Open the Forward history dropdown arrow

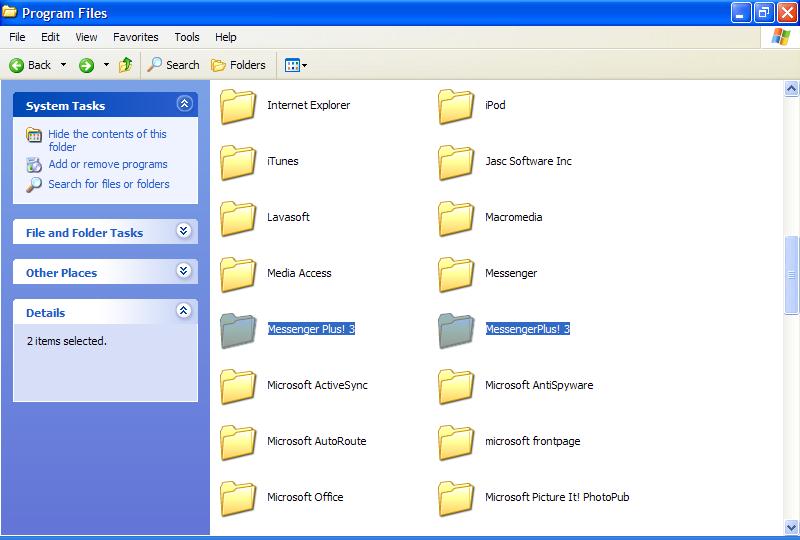[x=106, y=65]
